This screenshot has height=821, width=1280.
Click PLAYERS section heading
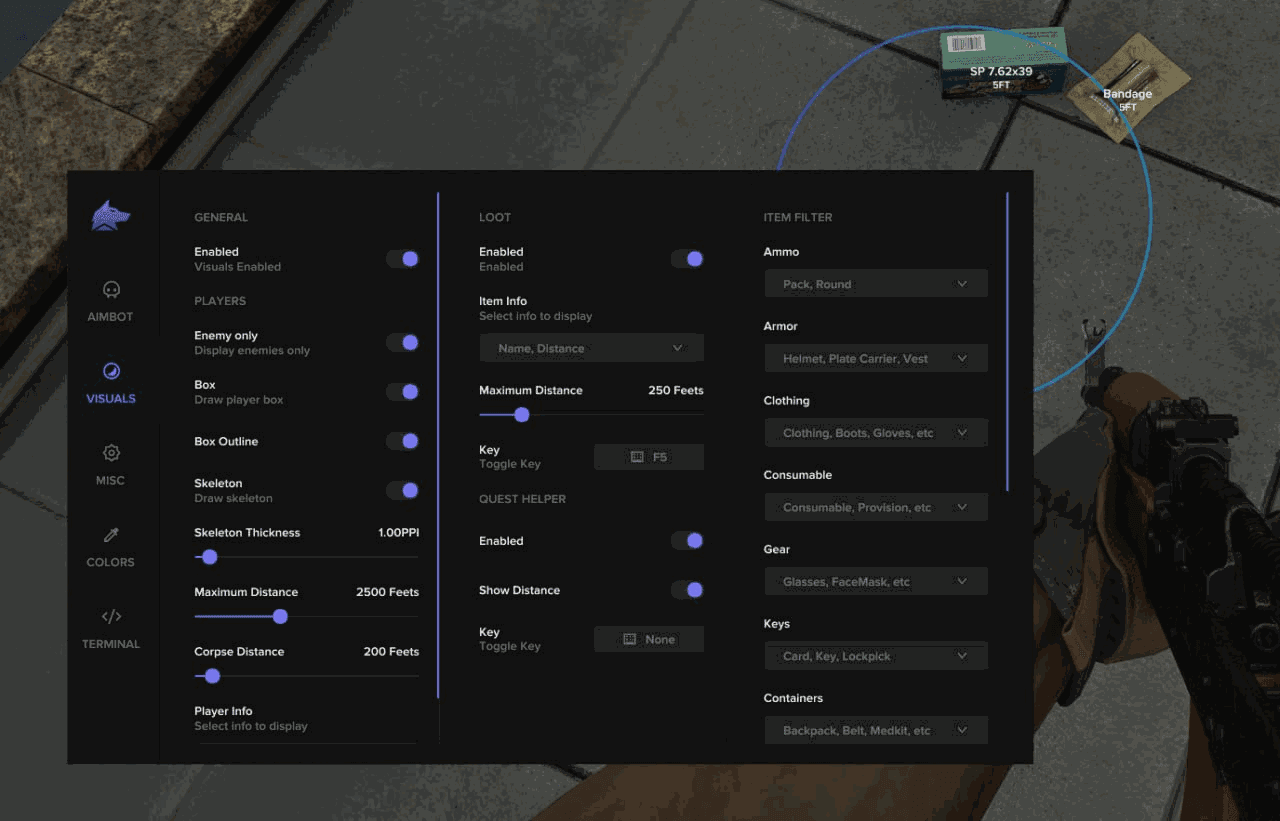pyautogui.click(x=220, y=301)
